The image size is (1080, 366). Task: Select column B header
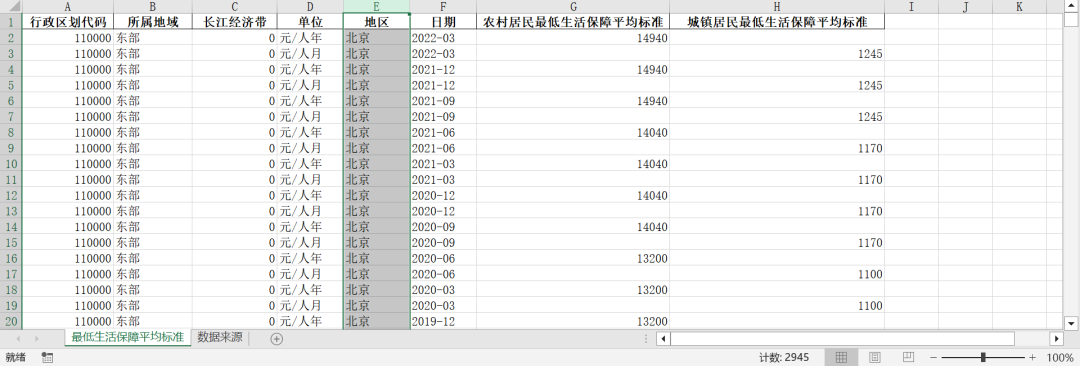point(152,6)
